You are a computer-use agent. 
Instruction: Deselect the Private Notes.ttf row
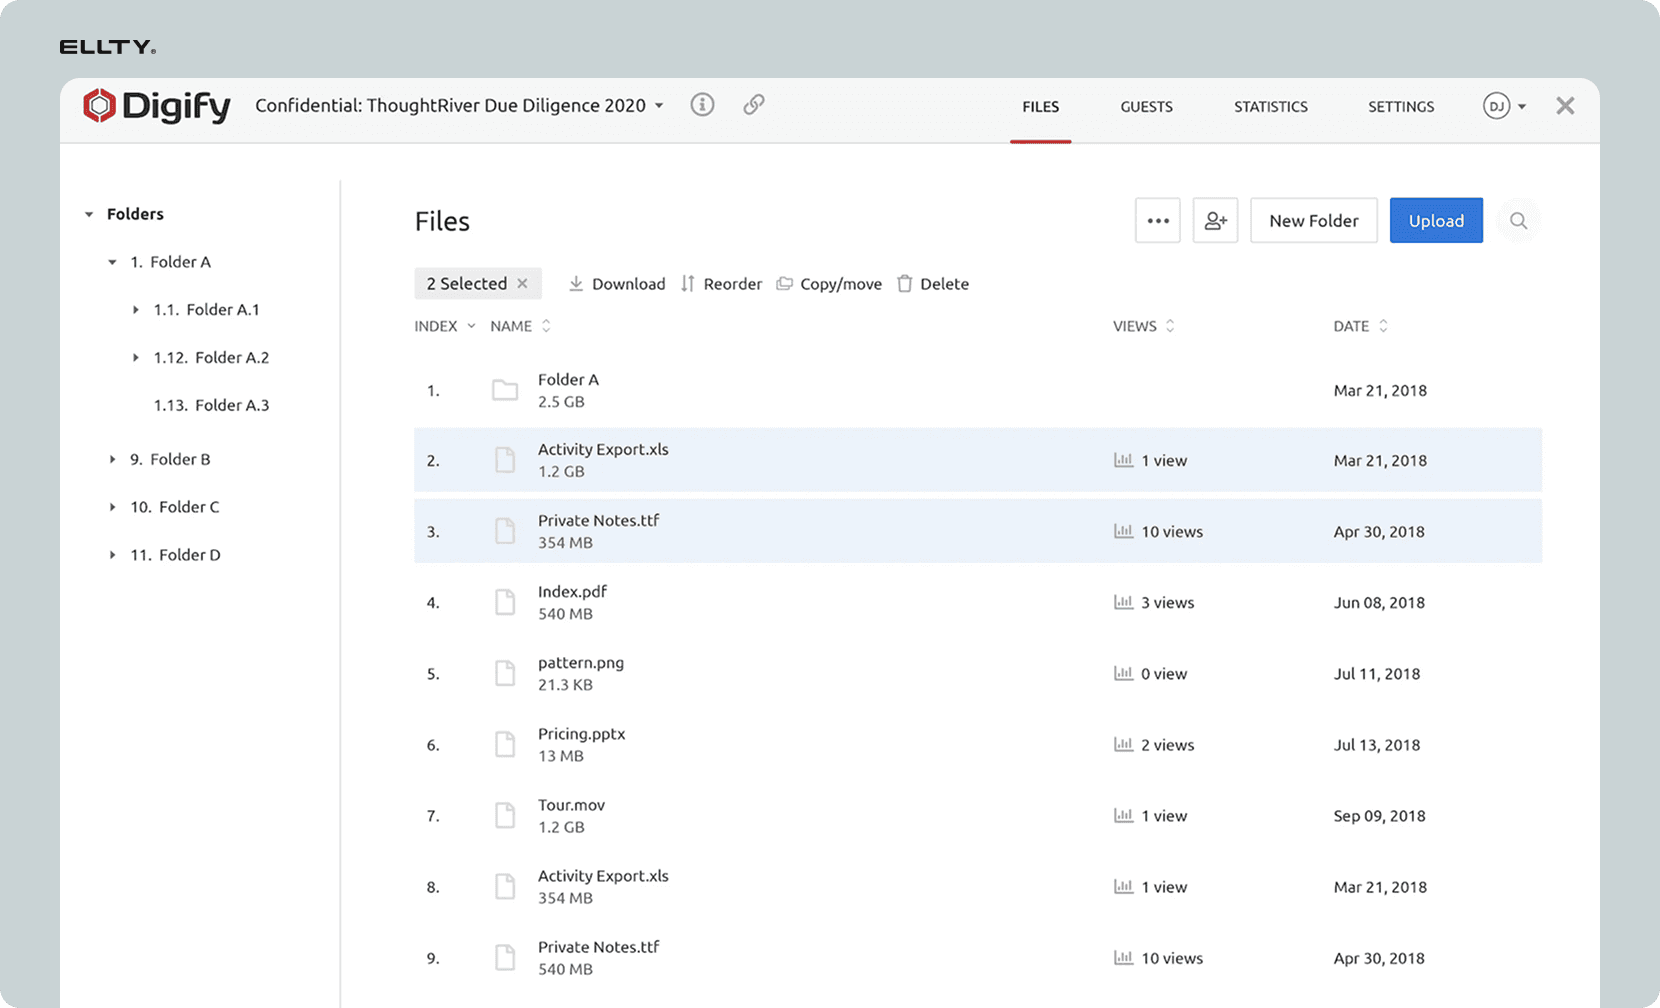click(x=800, y=531)
